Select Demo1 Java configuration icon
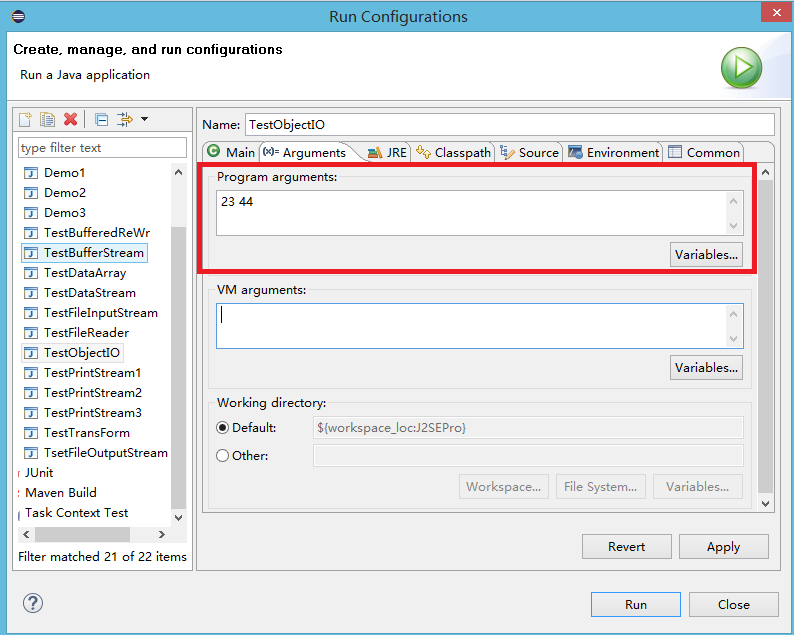Image resolution: width=794 pixels, height=635 pixels. (x=31, y=173)
